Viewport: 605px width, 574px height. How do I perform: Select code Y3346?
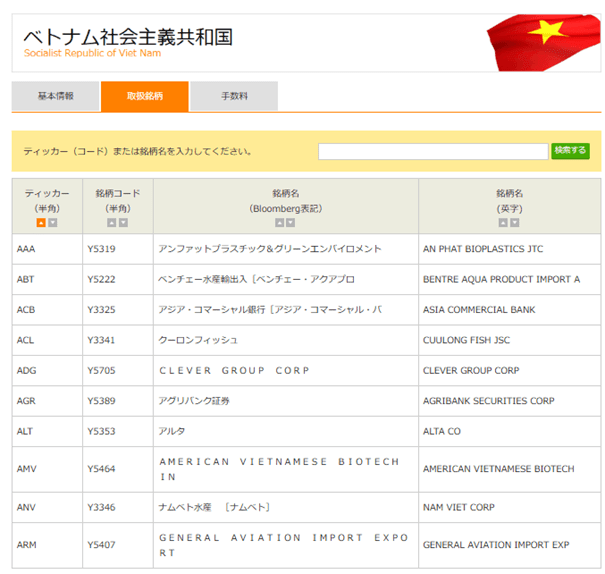click(x=101, y=507)
